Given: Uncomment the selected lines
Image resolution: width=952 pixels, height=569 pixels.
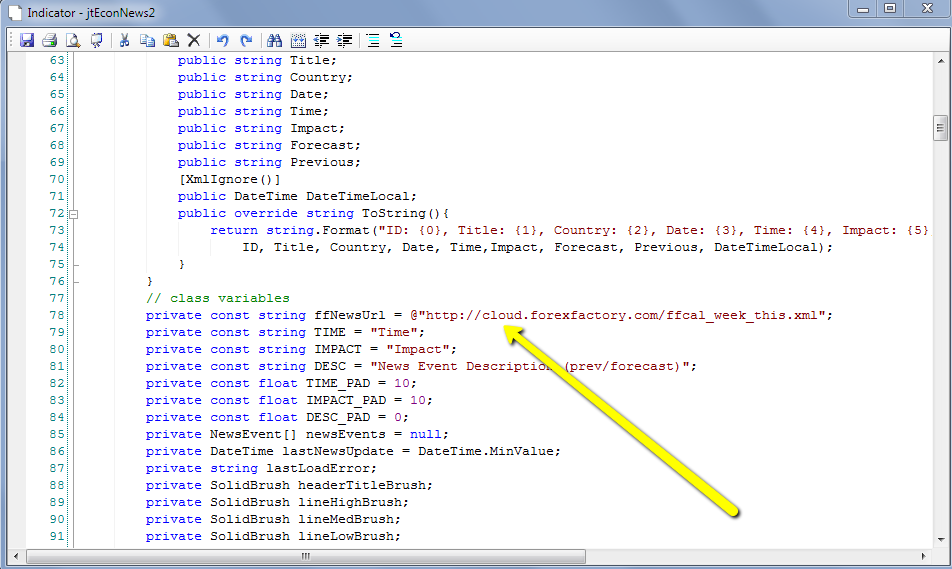Looking at the screenshot, I should 396,40.
